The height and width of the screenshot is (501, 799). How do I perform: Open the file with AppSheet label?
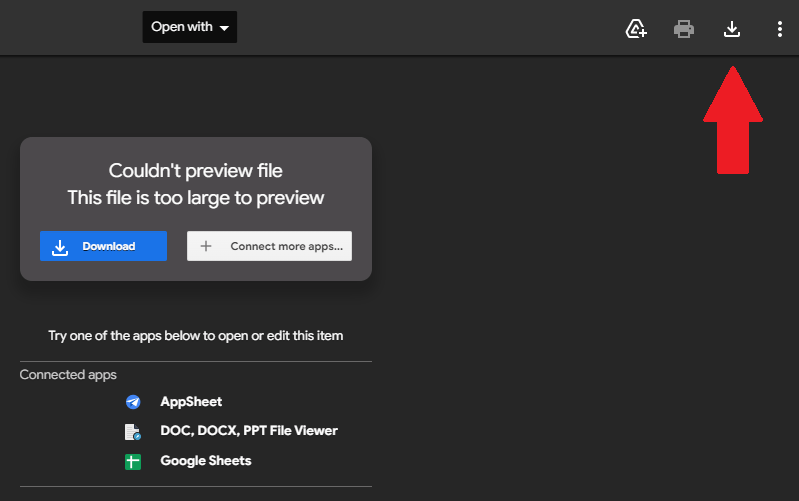pos(191,402)
